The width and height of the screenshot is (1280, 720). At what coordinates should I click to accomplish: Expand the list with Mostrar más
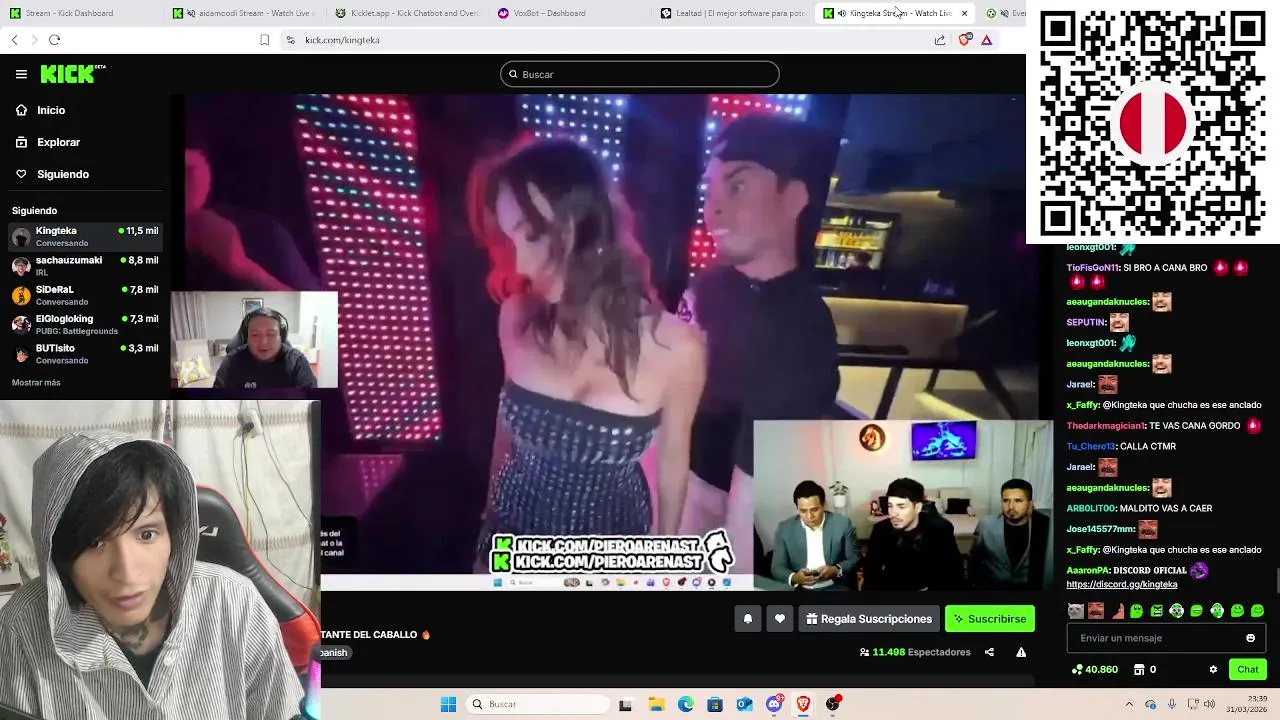[x=36, y=383]
